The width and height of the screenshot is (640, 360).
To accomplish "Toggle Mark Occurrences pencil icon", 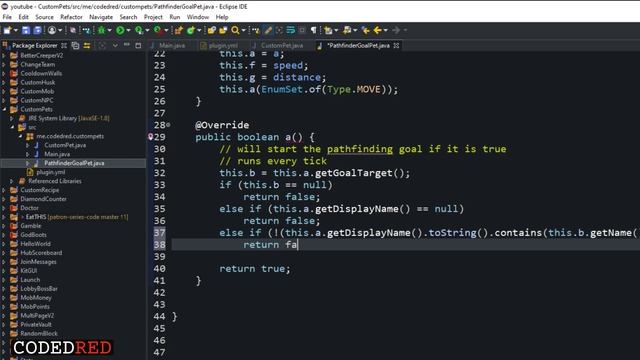I will point(268,30).
